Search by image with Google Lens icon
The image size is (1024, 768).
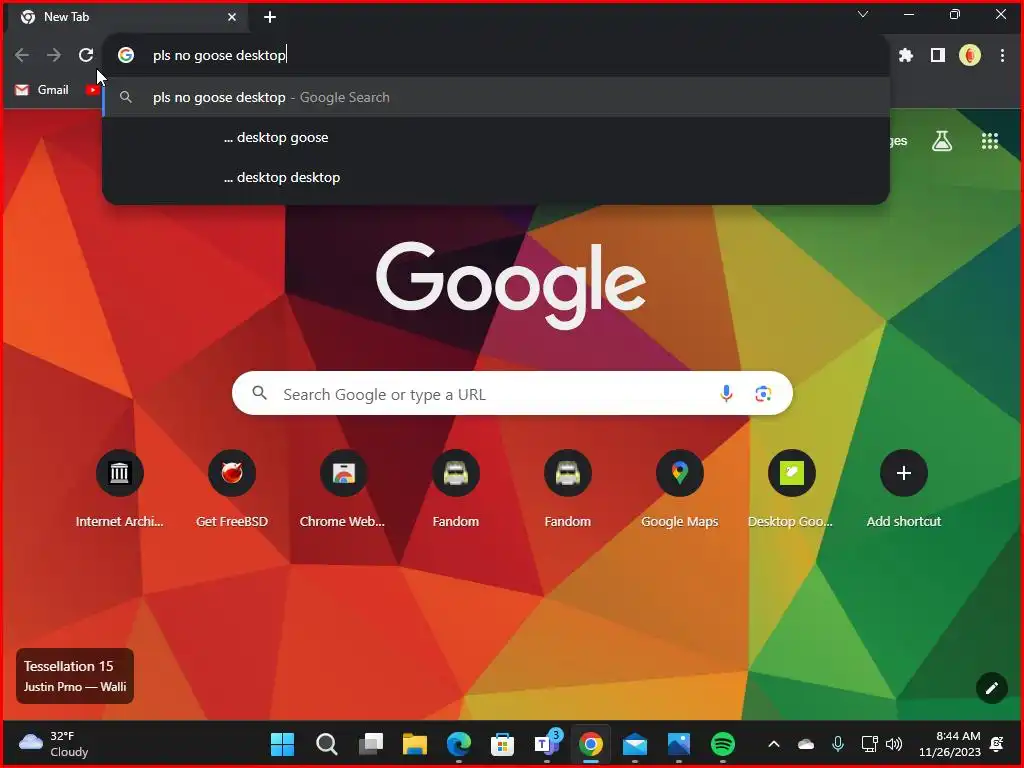coord(763,394)
